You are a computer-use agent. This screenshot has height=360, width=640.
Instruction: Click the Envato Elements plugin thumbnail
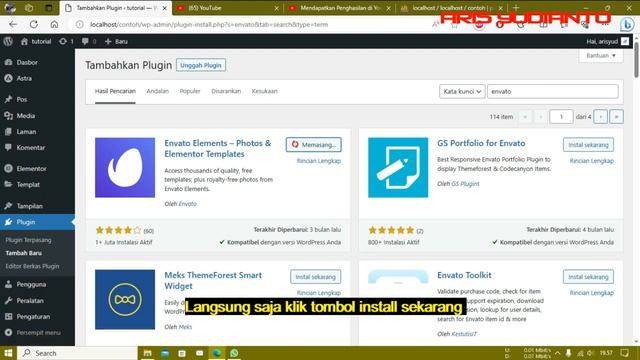(x=125, y=167)
